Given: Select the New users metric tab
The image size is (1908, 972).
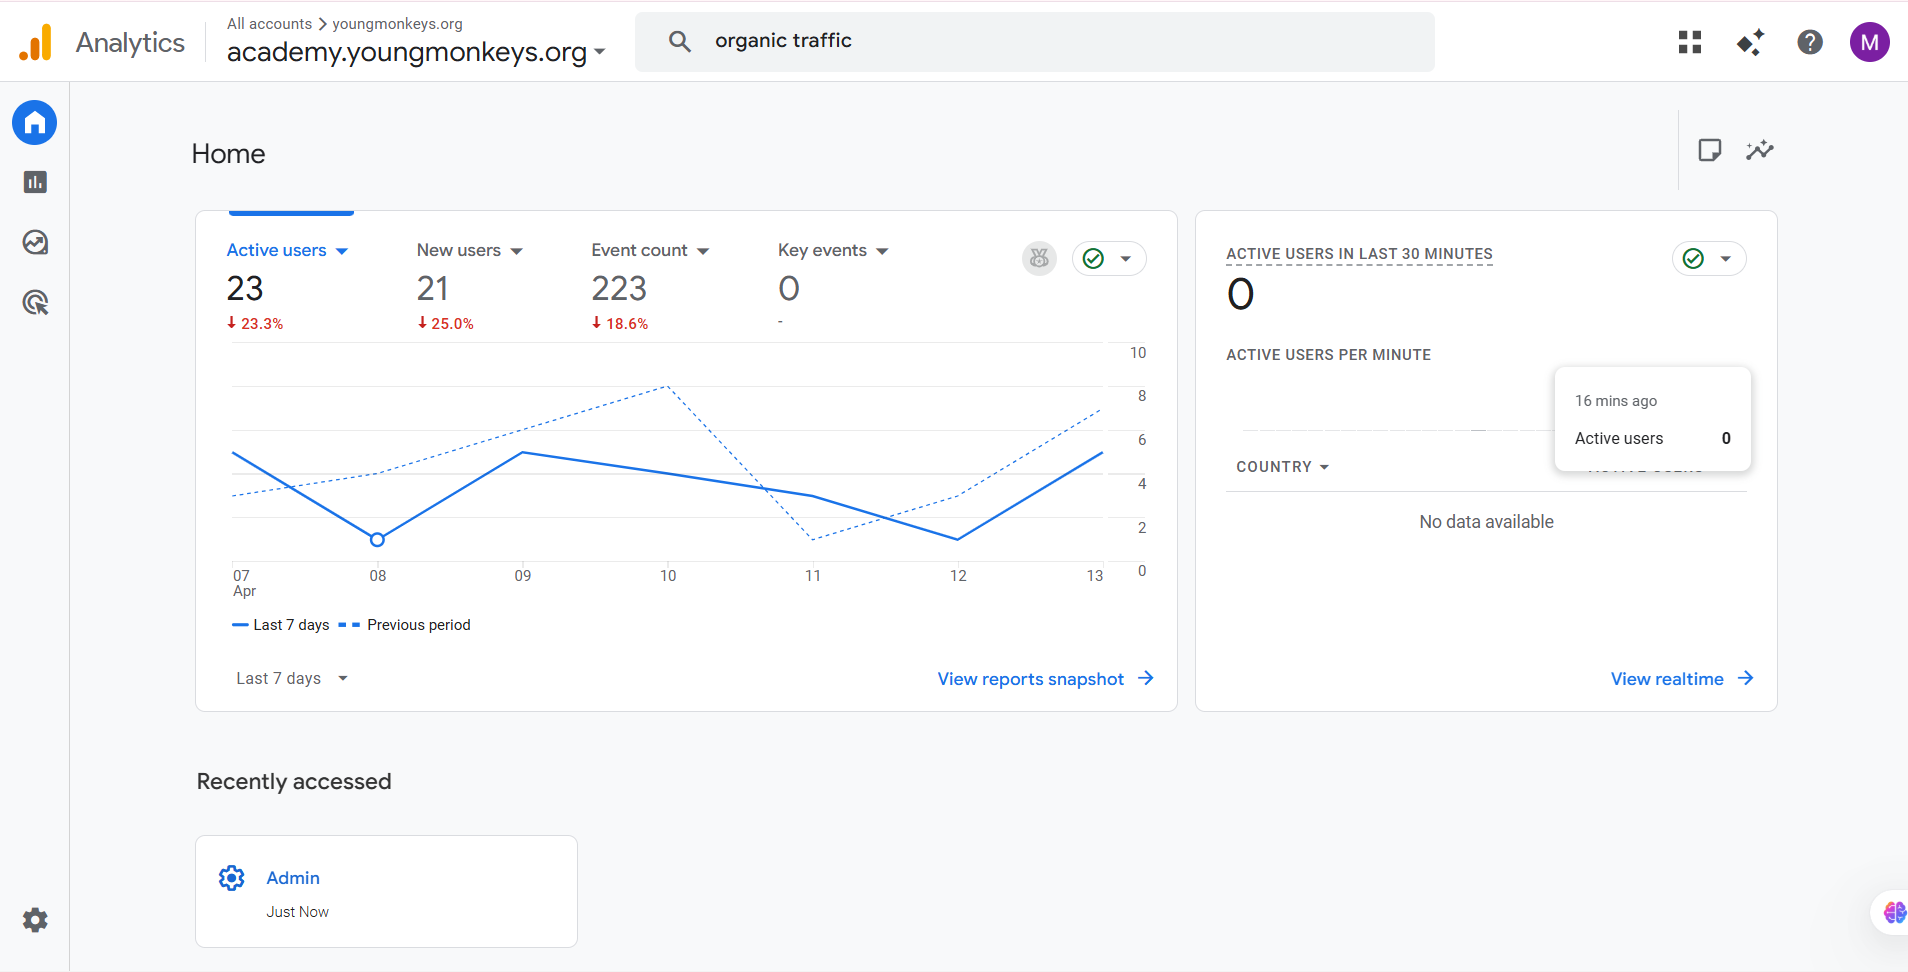Looking at the screenshot, I should point(459,250).
